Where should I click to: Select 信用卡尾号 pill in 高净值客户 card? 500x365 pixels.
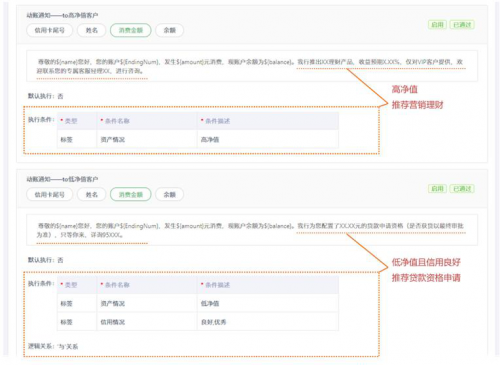pyautogui.click(x=49, y=30)
